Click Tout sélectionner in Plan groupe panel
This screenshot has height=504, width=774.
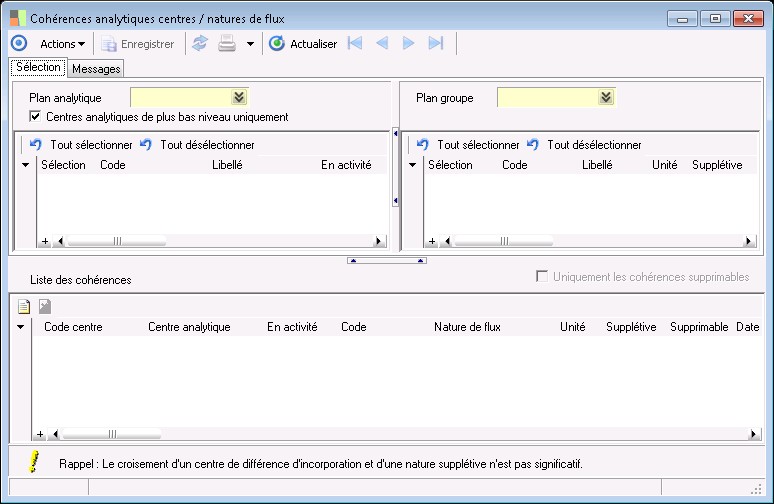point(468,145)
